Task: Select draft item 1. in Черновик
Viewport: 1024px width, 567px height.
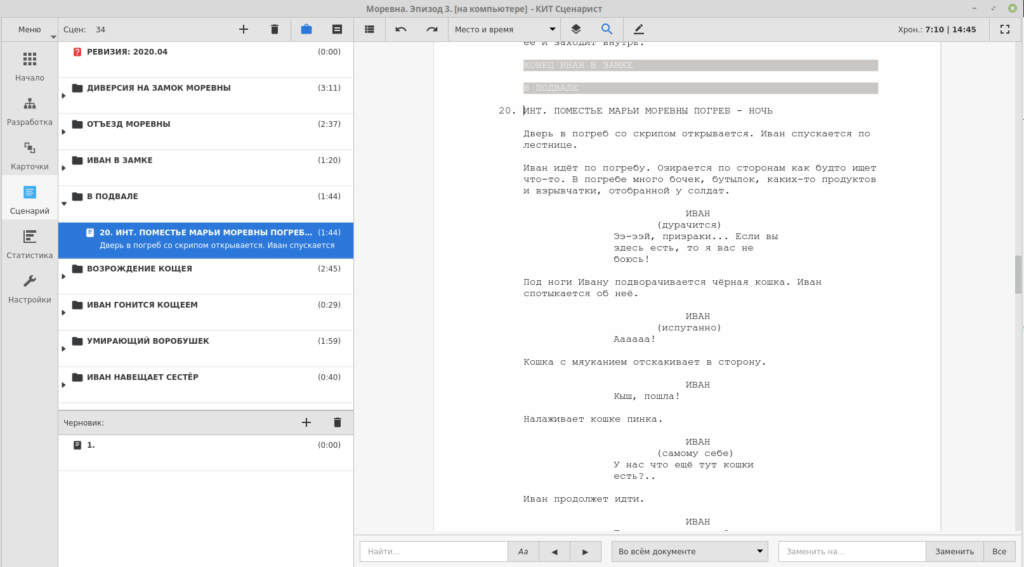Action: click(206, 453)
